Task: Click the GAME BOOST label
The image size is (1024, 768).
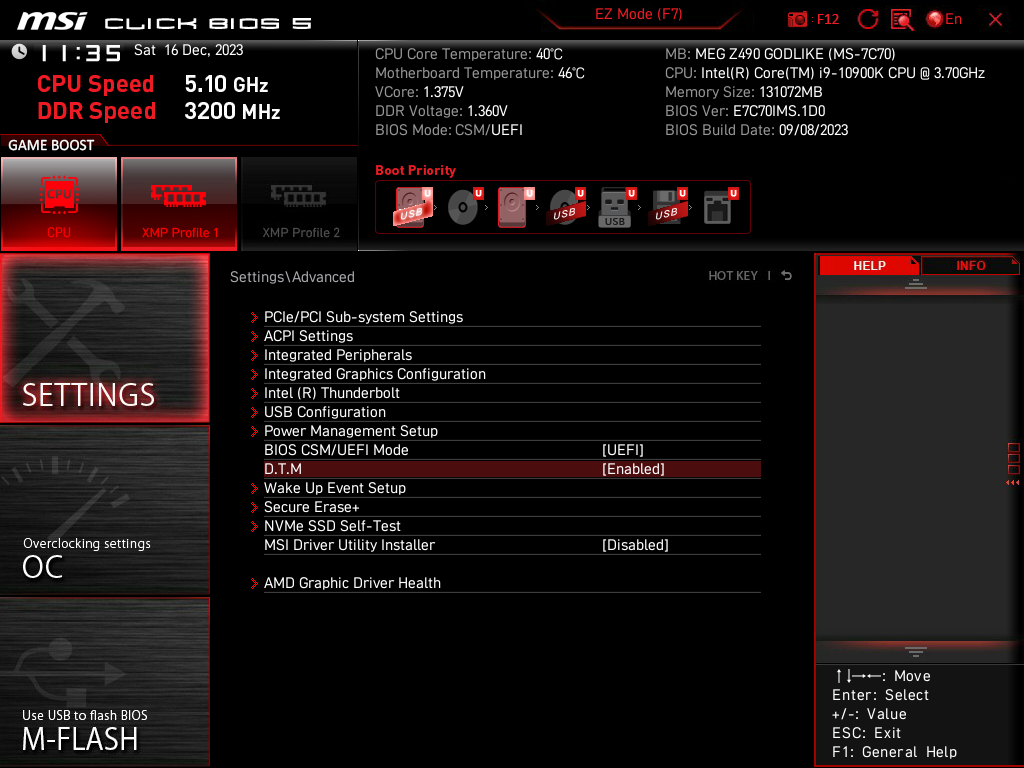Action: [51, 145]
